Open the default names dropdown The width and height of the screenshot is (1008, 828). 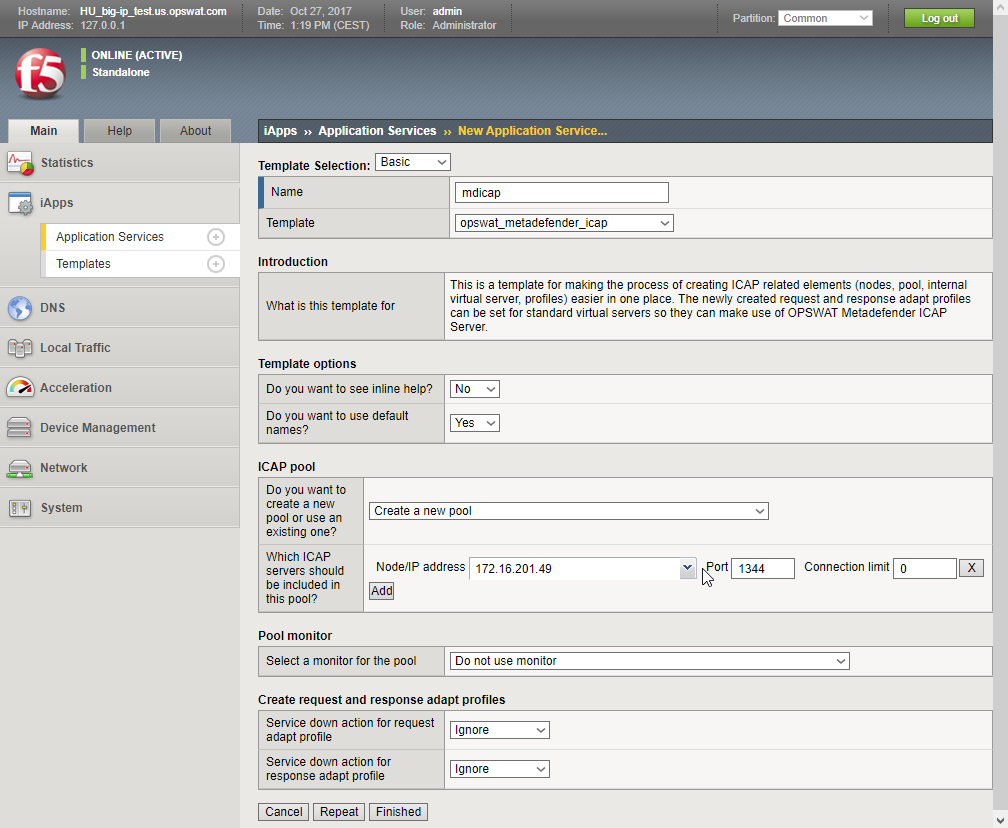(x=474, y=423)
